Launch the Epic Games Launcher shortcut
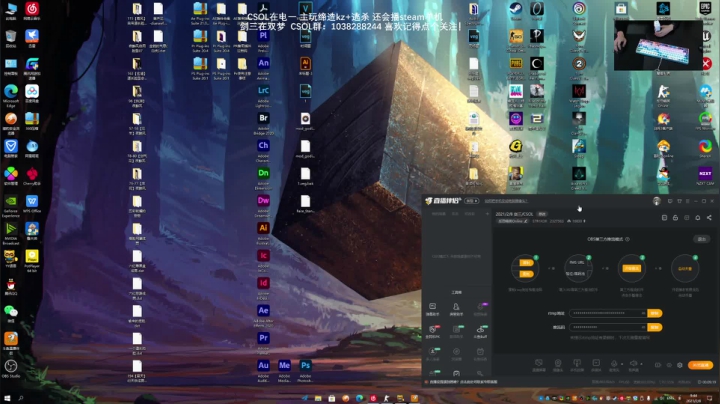The width and height of the screenshot is (720, 404). pos(705,10)
